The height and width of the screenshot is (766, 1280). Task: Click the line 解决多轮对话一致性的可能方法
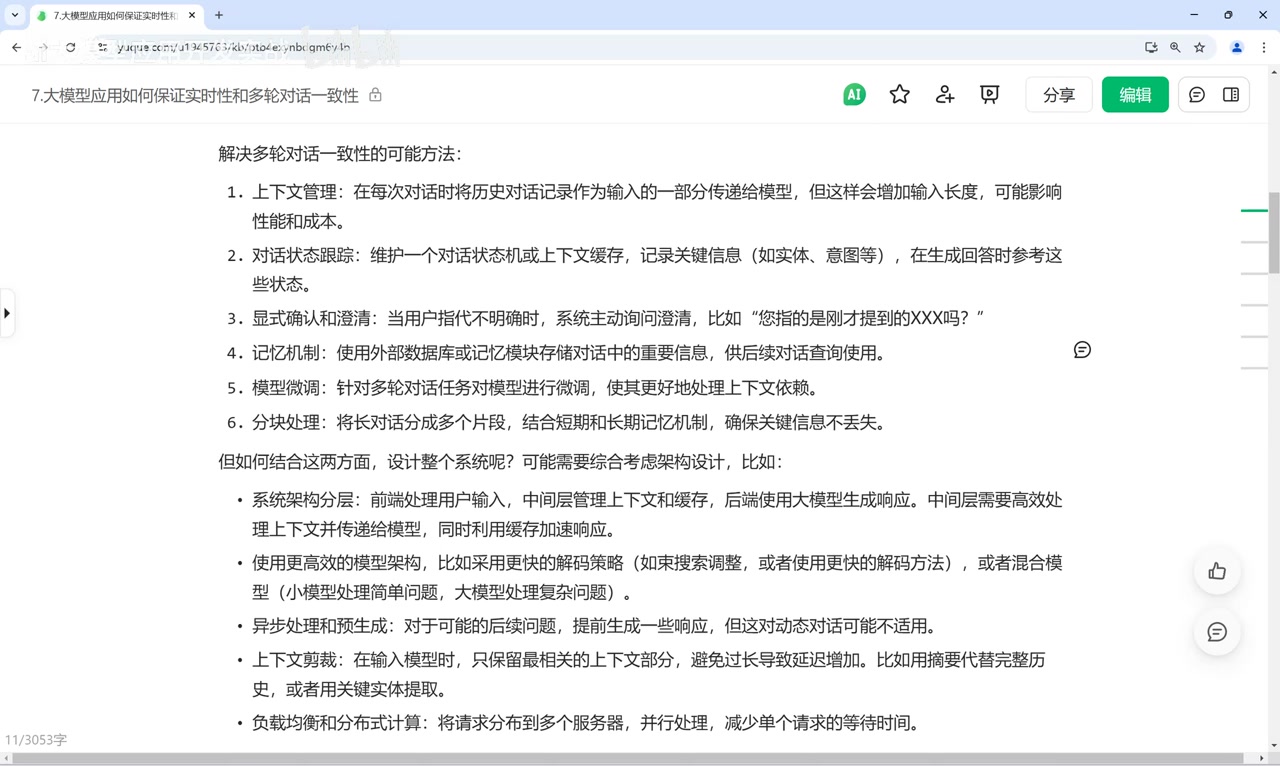pos(340,154)
